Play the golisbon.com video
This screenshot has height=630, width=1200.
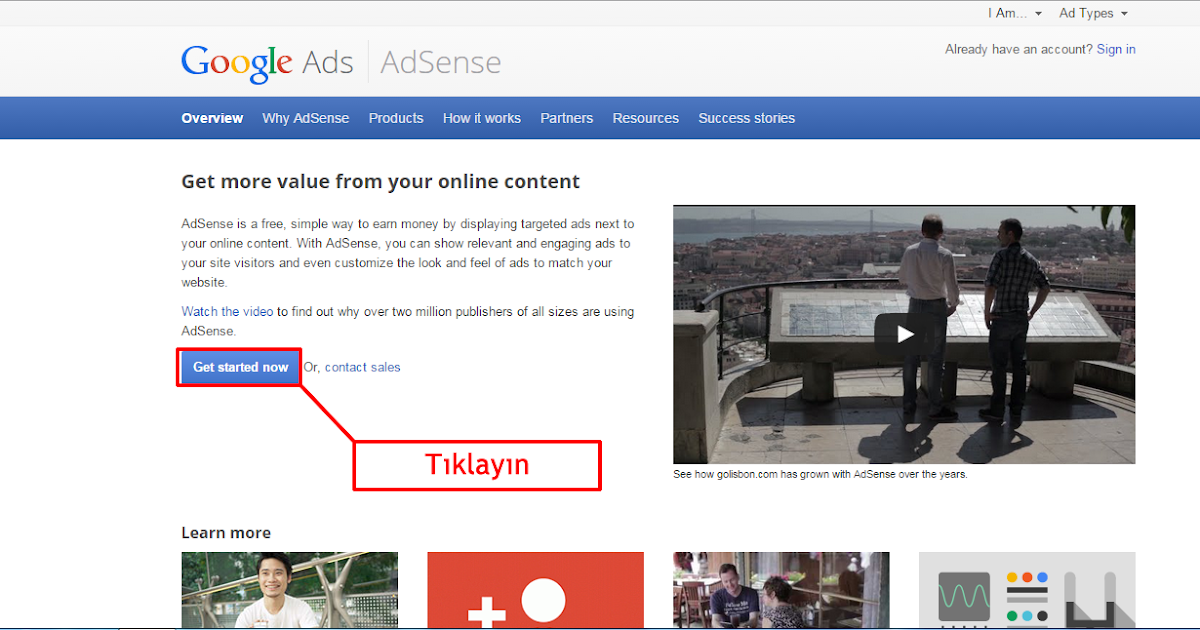coord(904,334)
